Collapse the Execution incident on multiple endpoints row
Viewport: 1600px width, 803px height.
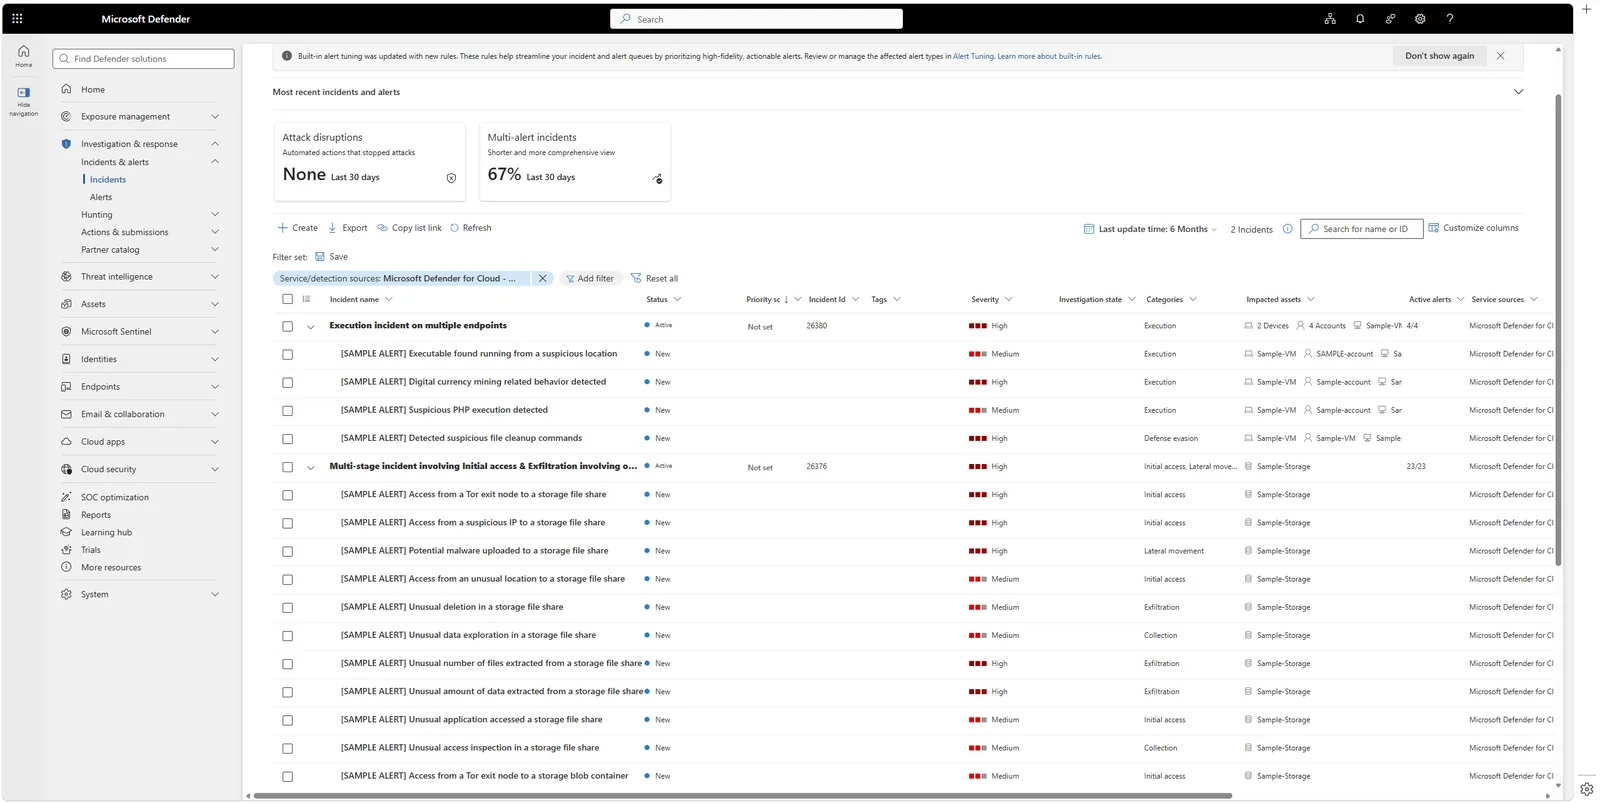(311, 327)
